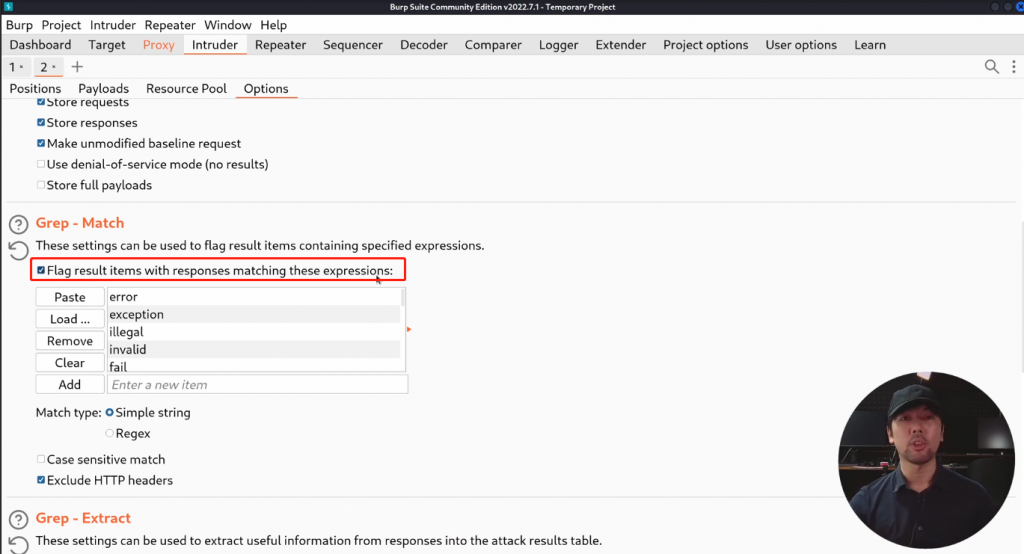This screenshot has height=554, width=1024.
Task: Open the Positions sub-tab
Action: point(35,89)
